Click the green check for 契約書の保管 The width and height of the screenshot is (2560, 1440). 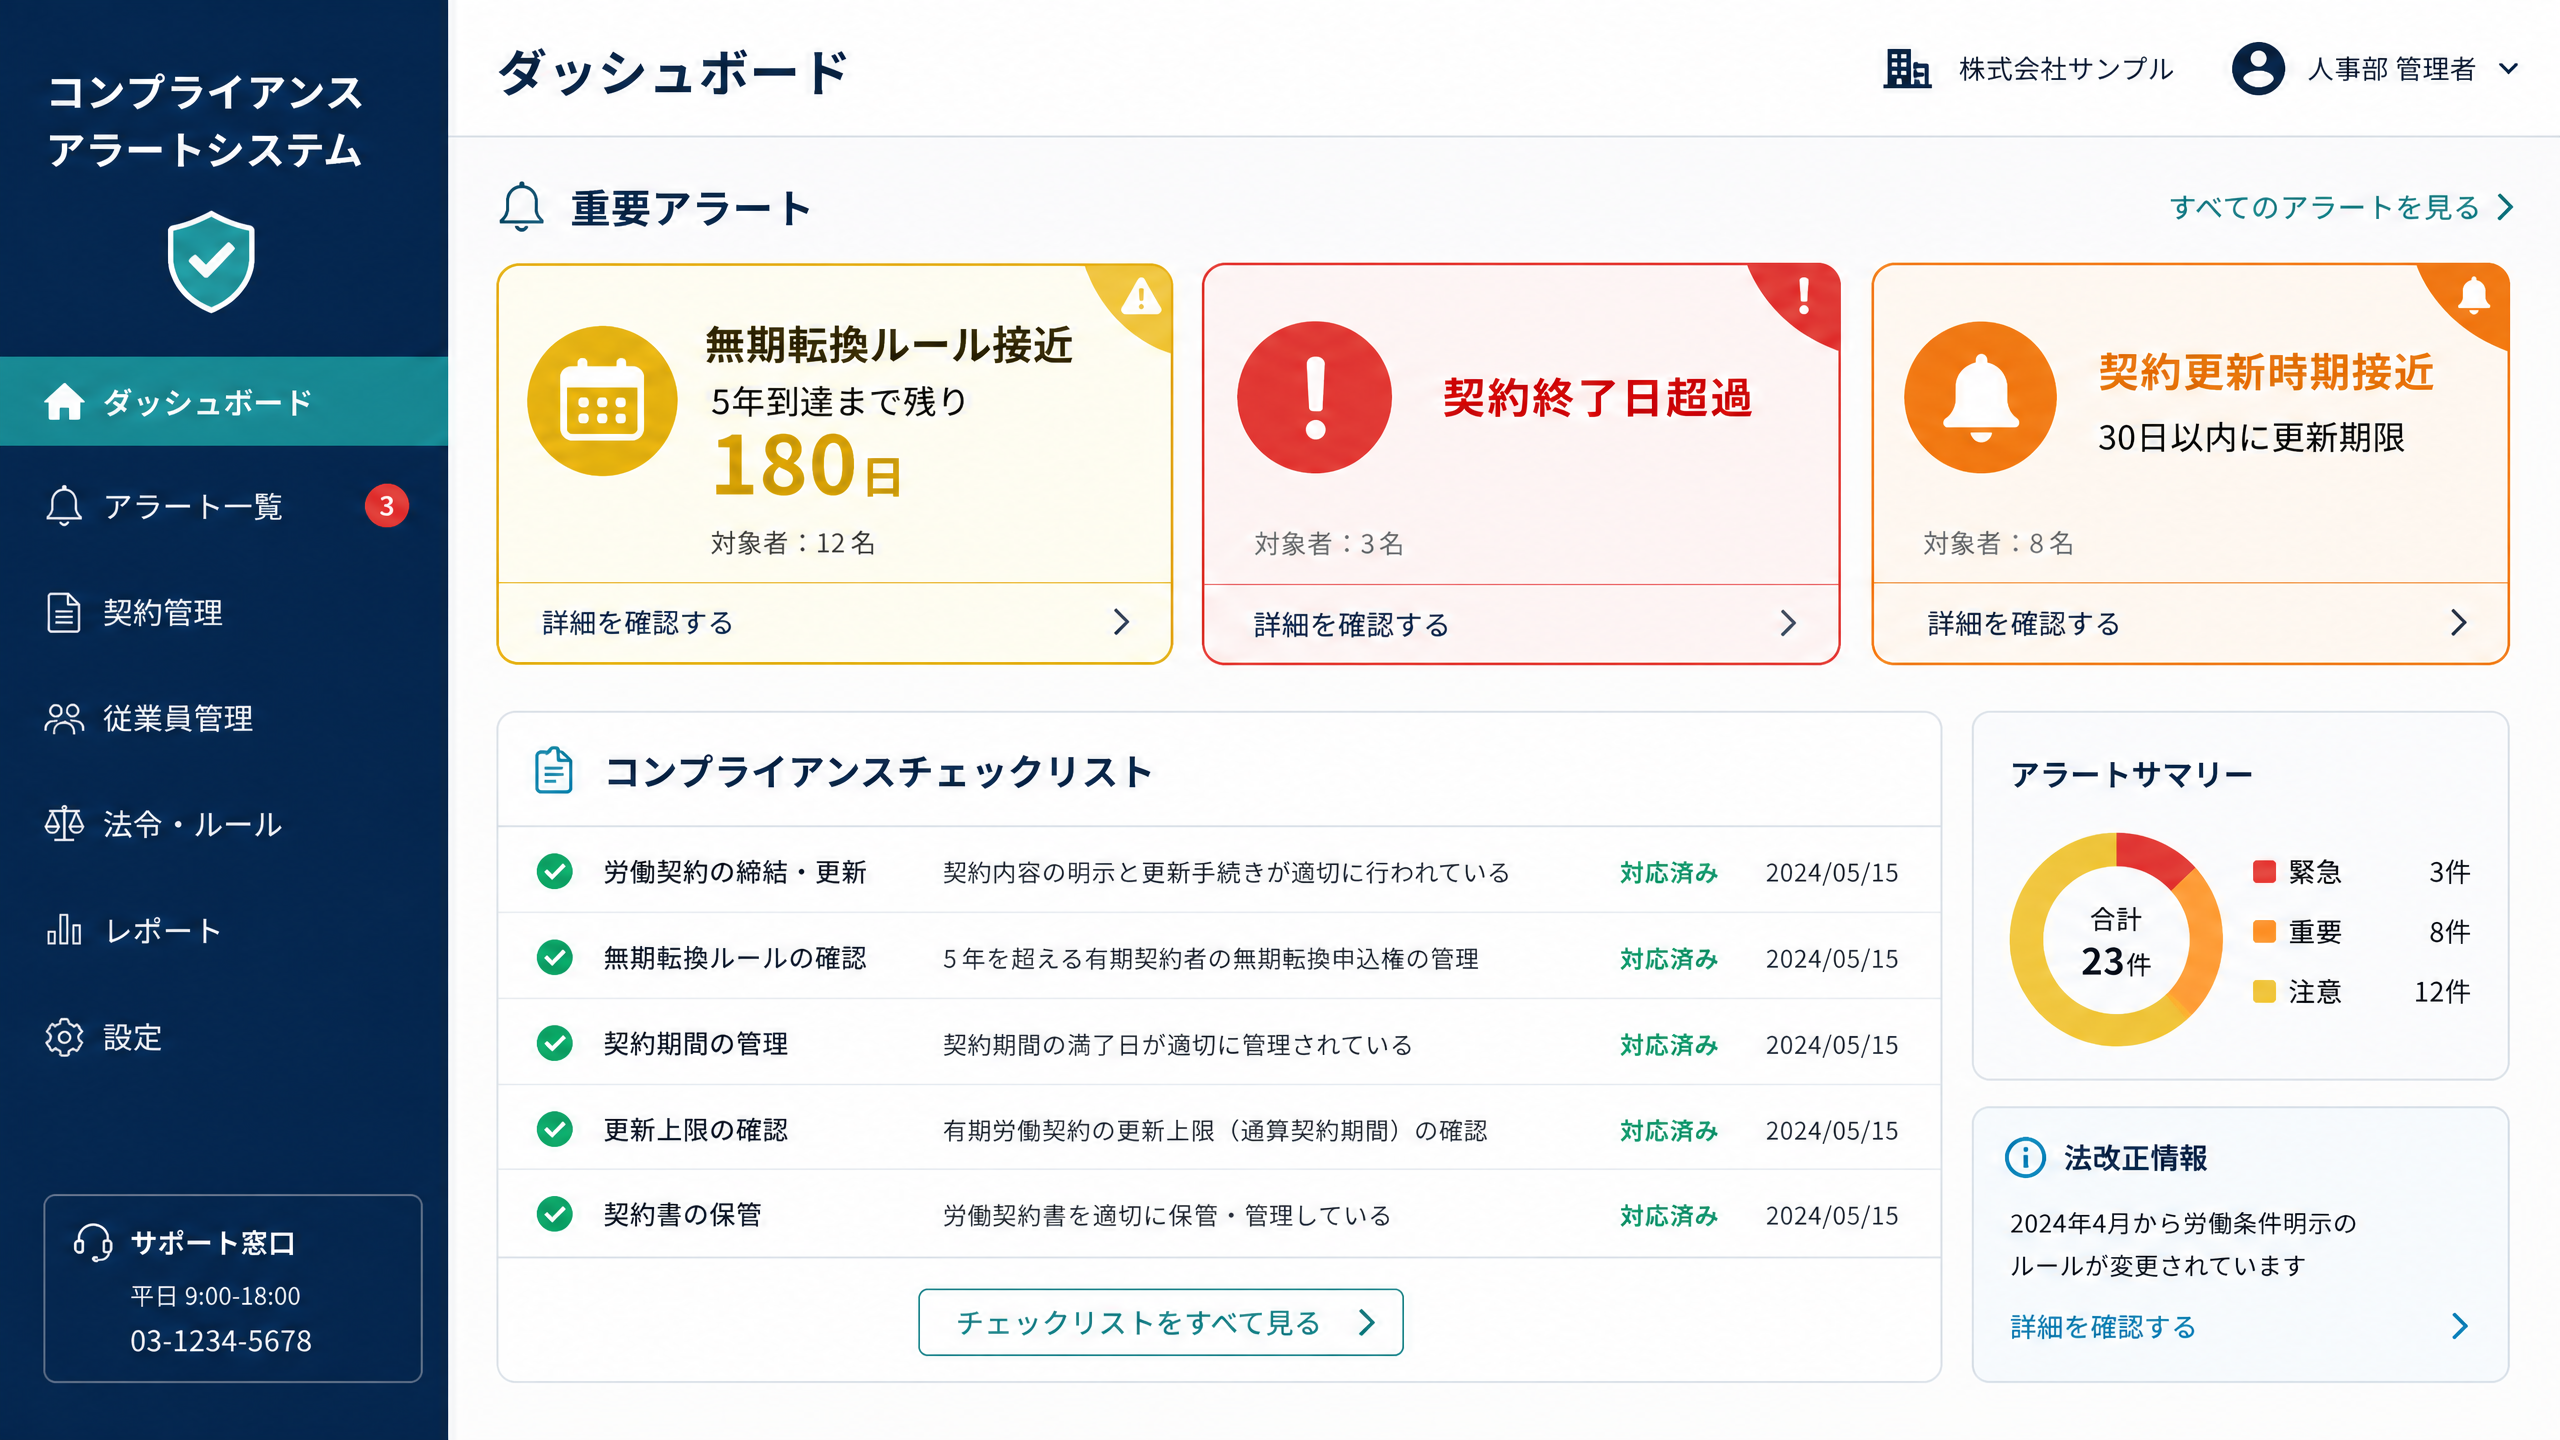tap(554, 1214)
